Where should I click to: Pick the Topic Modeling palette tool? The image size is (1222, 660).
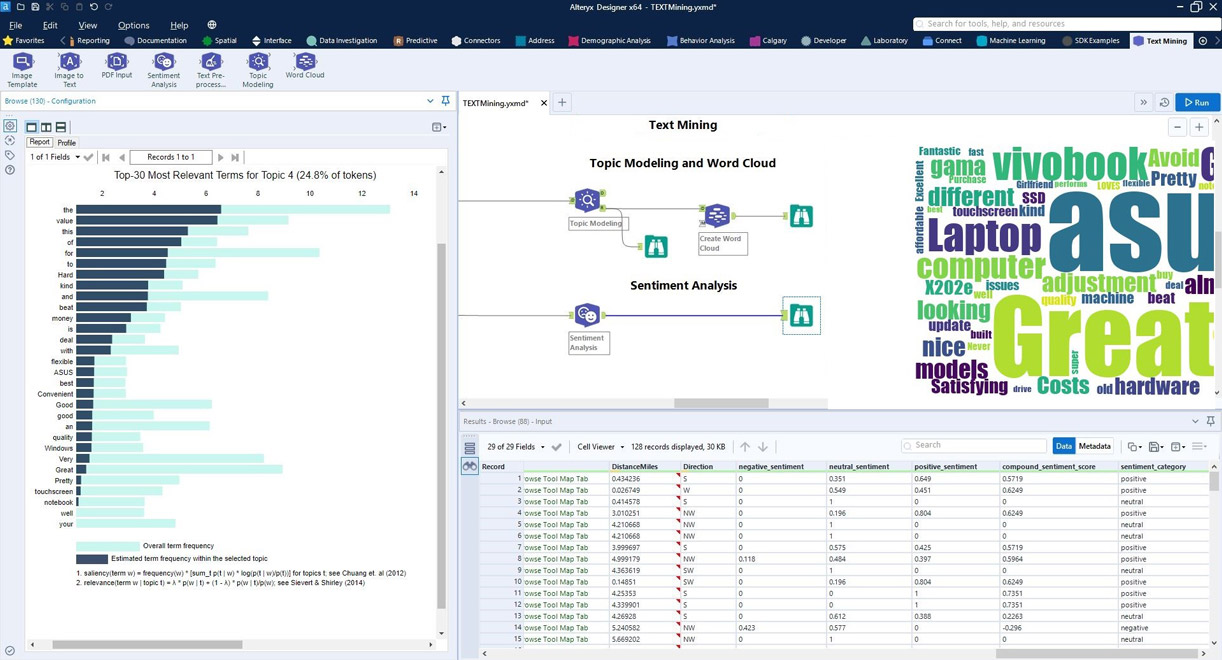click(x=258, y=70)
